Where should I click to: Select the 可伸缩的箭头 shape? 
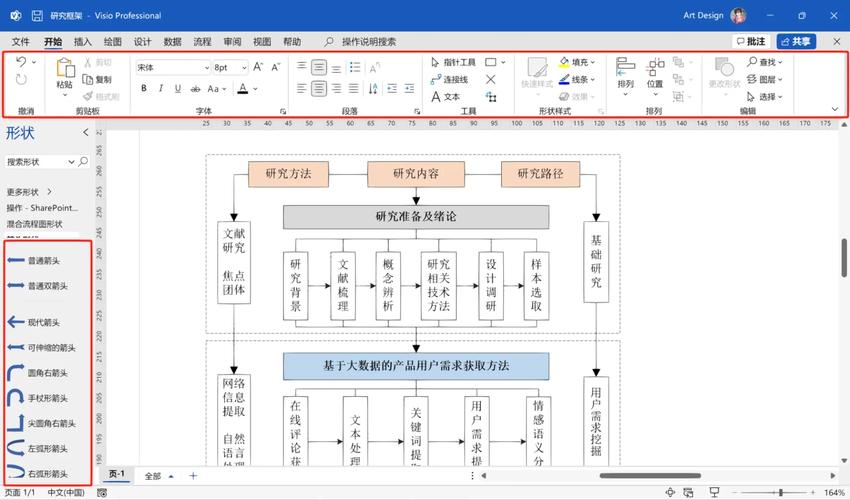pos(41,348)
